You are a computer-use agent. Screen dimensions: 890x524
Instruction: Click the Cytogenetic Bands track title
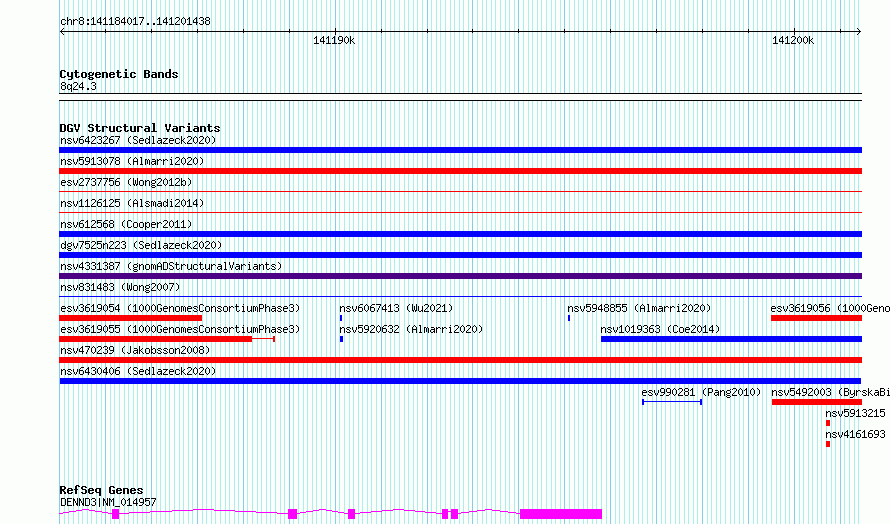pos(119,74)
